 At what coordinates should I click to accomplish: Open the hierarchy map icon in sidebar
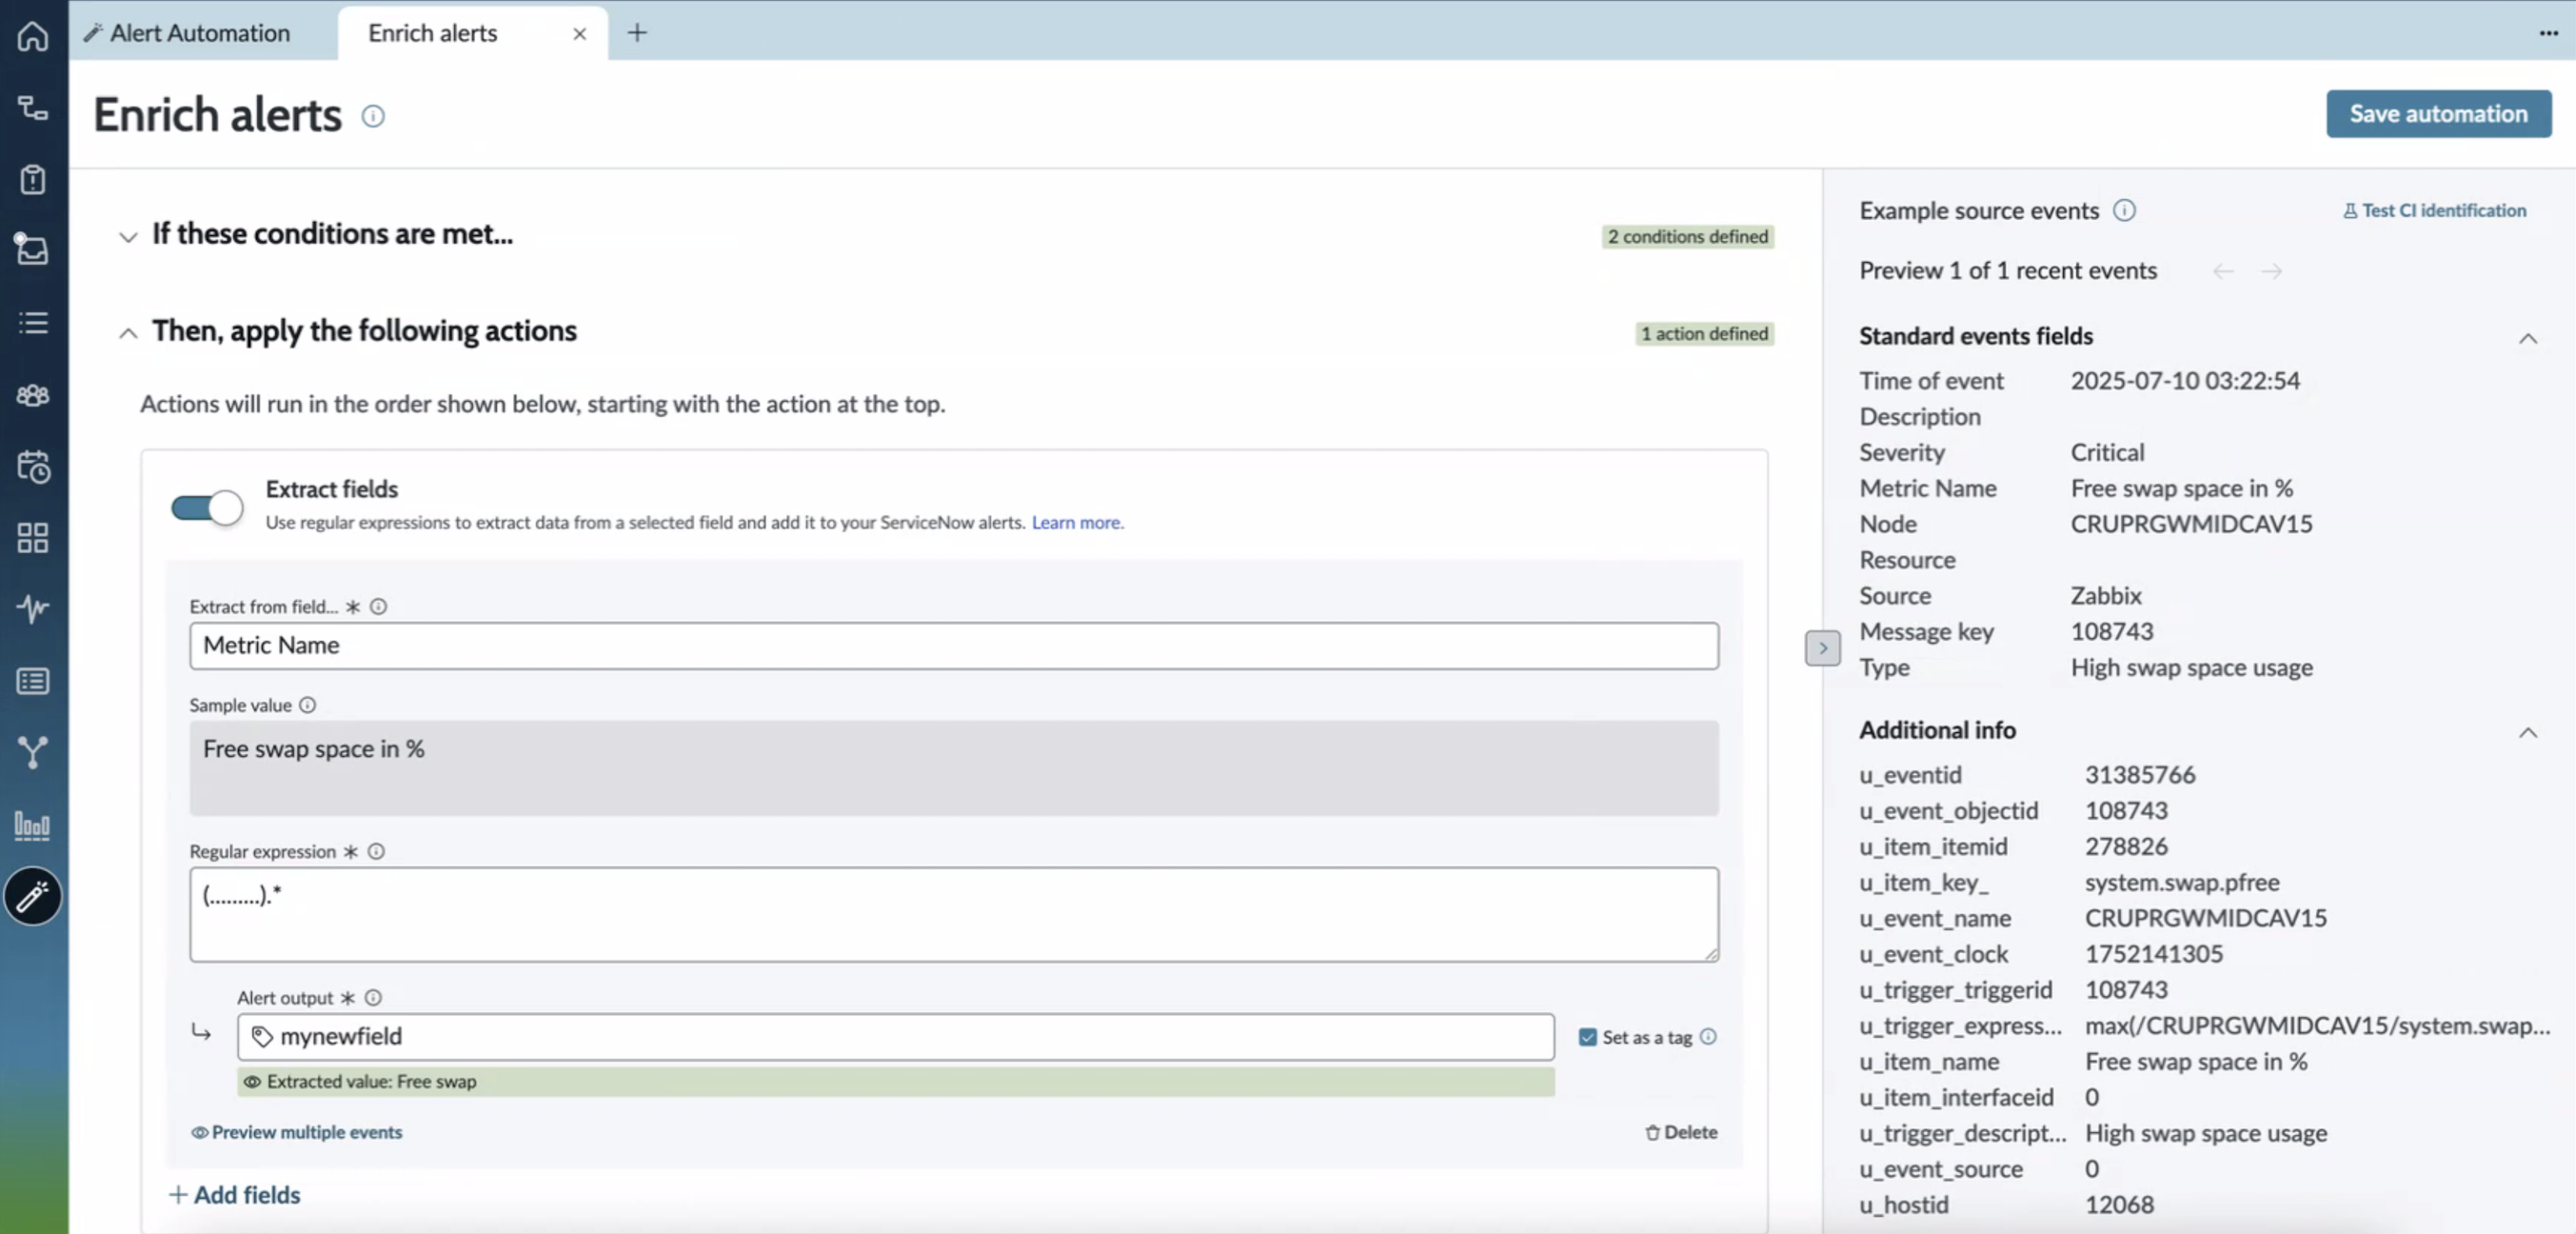[x=33, y=108]
